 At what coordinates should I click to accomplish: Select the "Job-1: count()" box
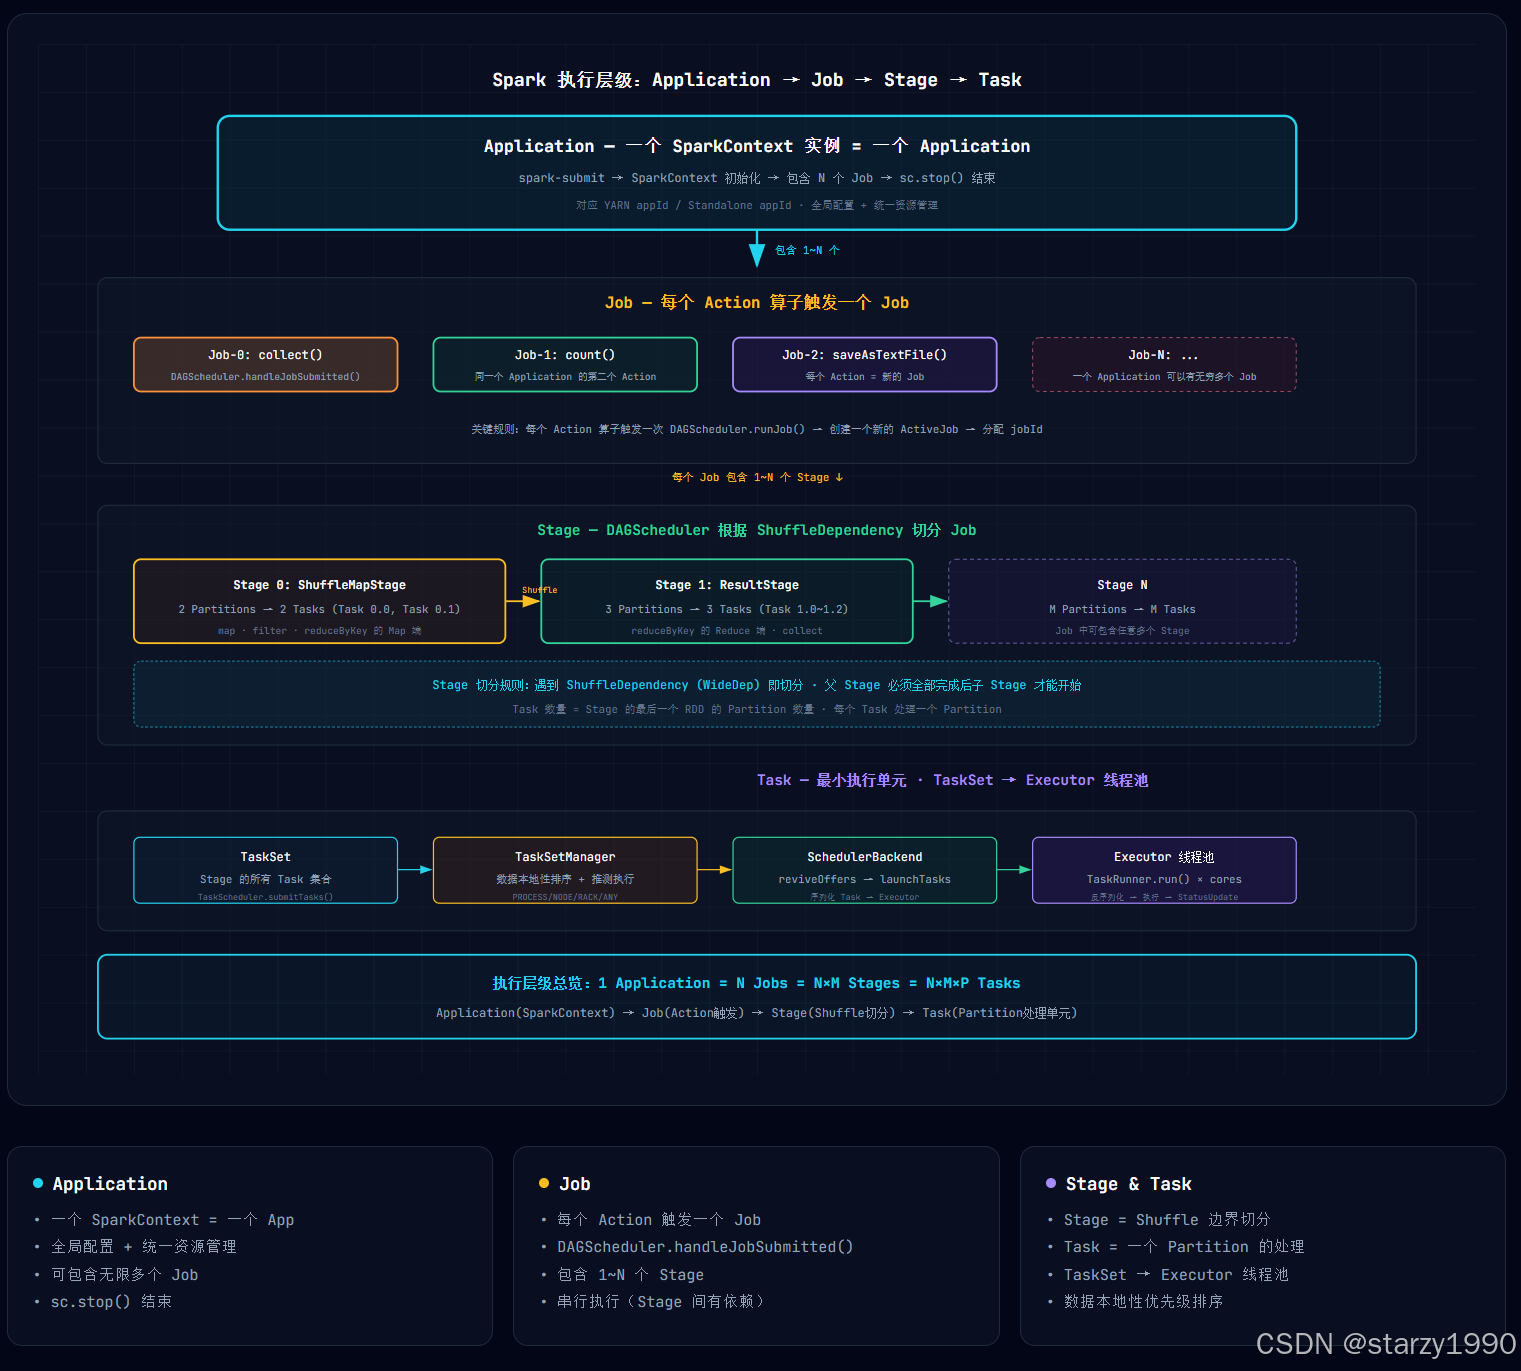[x=565, y=364]
